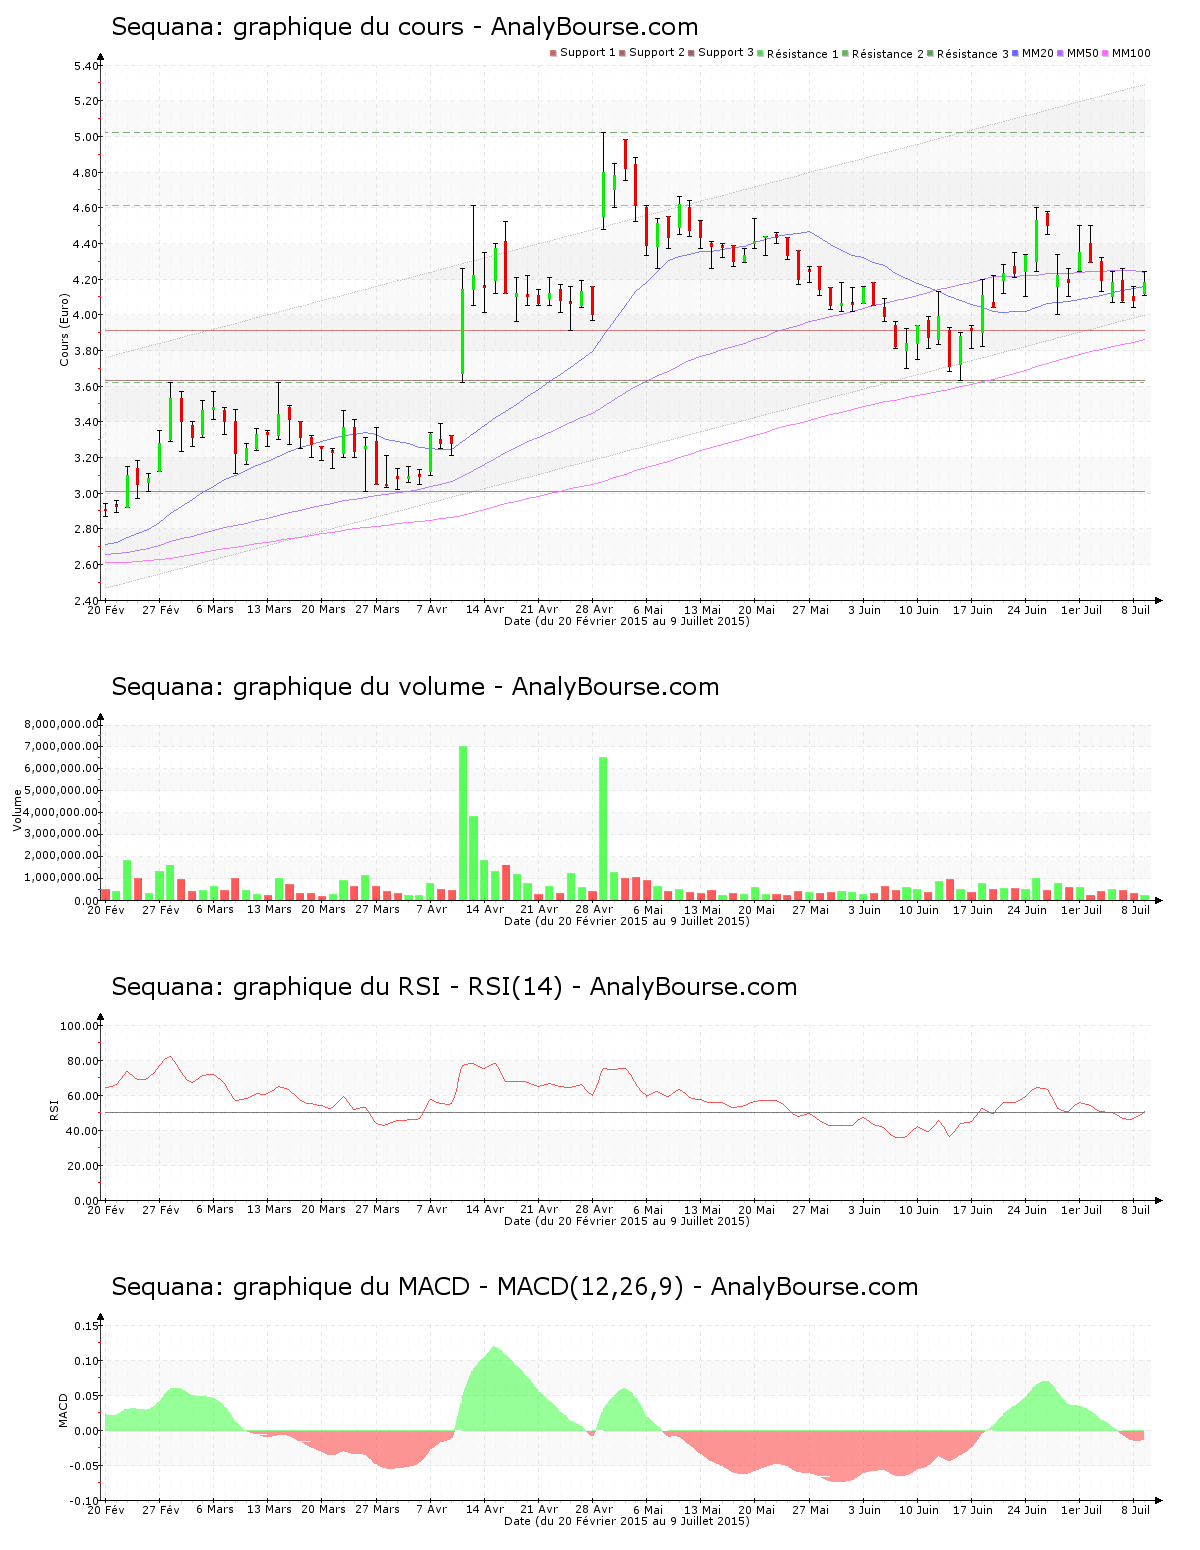Click the Support 1 legend color marker
Image resolution: width=1200 pixels, height=1550 pixels.
[x=553, y=53]
